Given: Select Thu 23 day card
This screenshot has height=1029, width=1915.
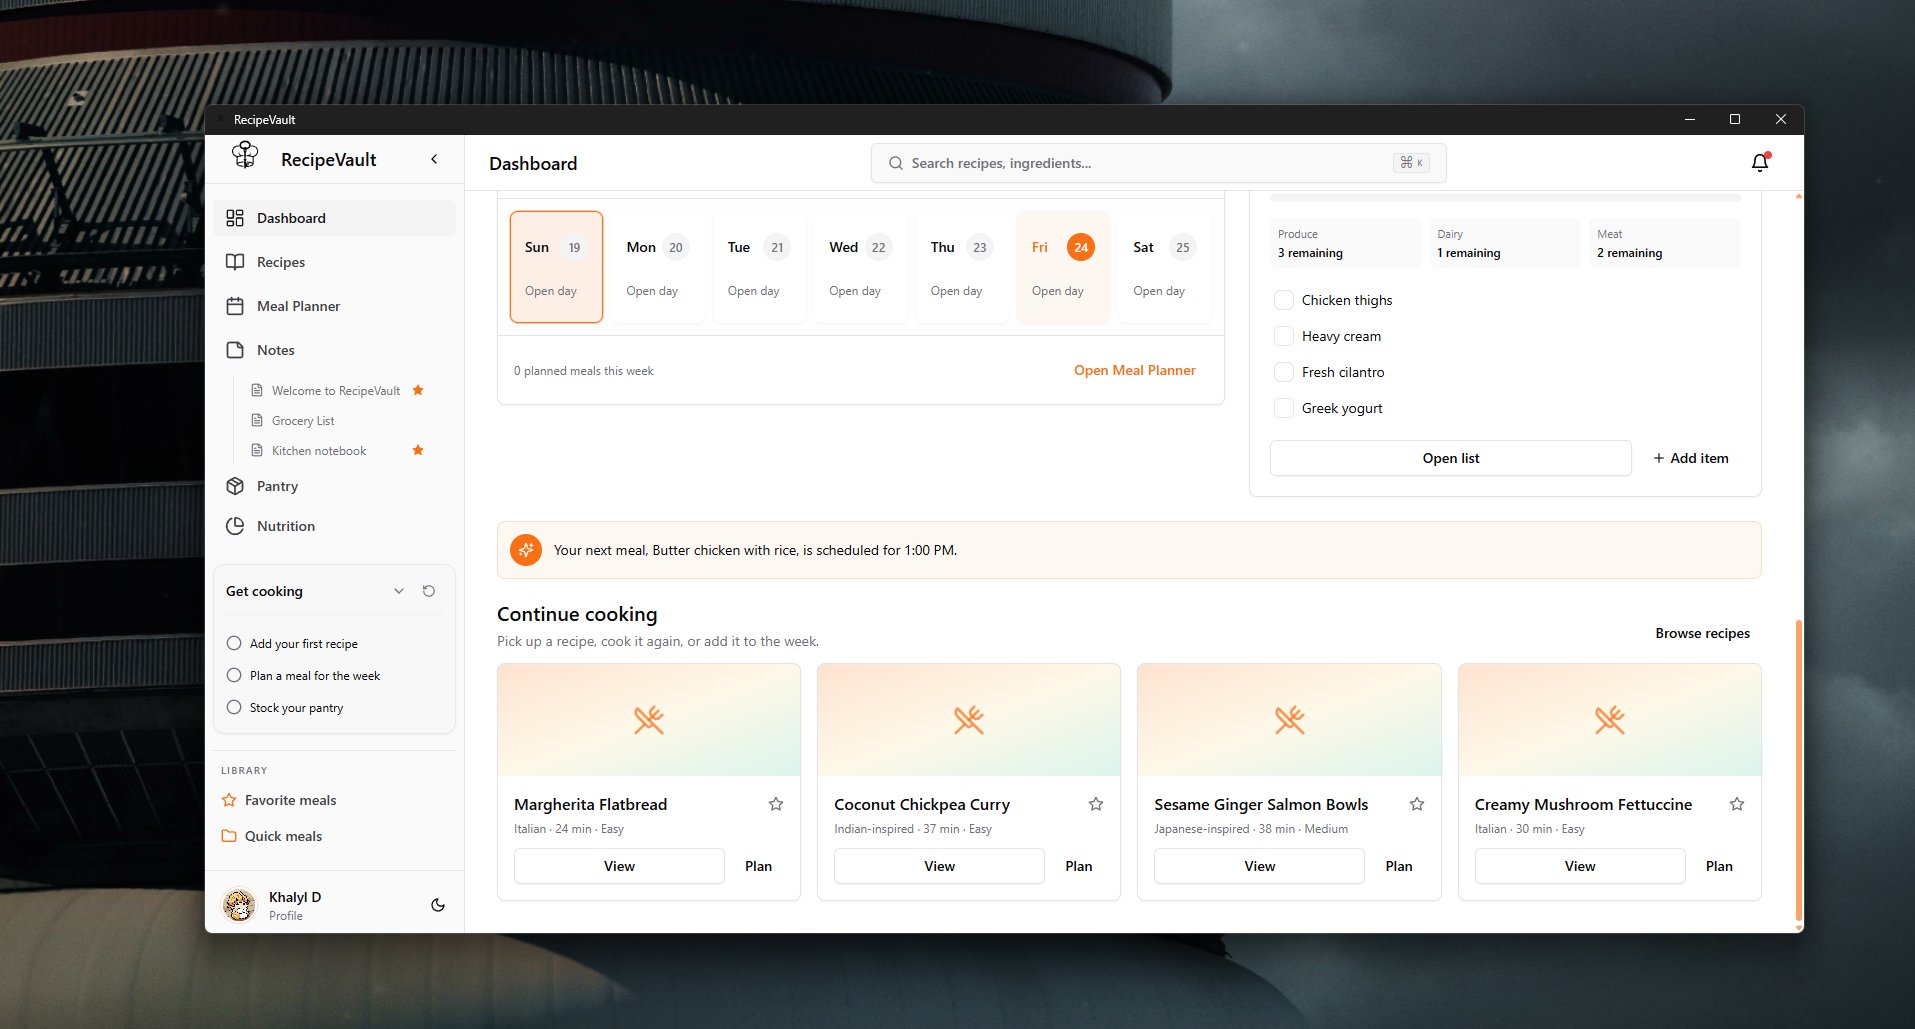Looking at the screenshot, I should coord(962,267).
